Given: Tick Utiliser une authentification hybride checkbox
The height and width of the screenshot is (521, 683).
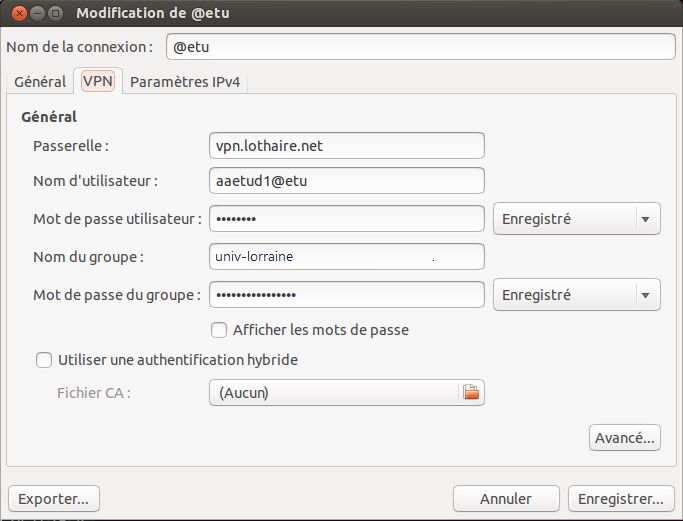Looking at the screenshot, I should [44, 360].
